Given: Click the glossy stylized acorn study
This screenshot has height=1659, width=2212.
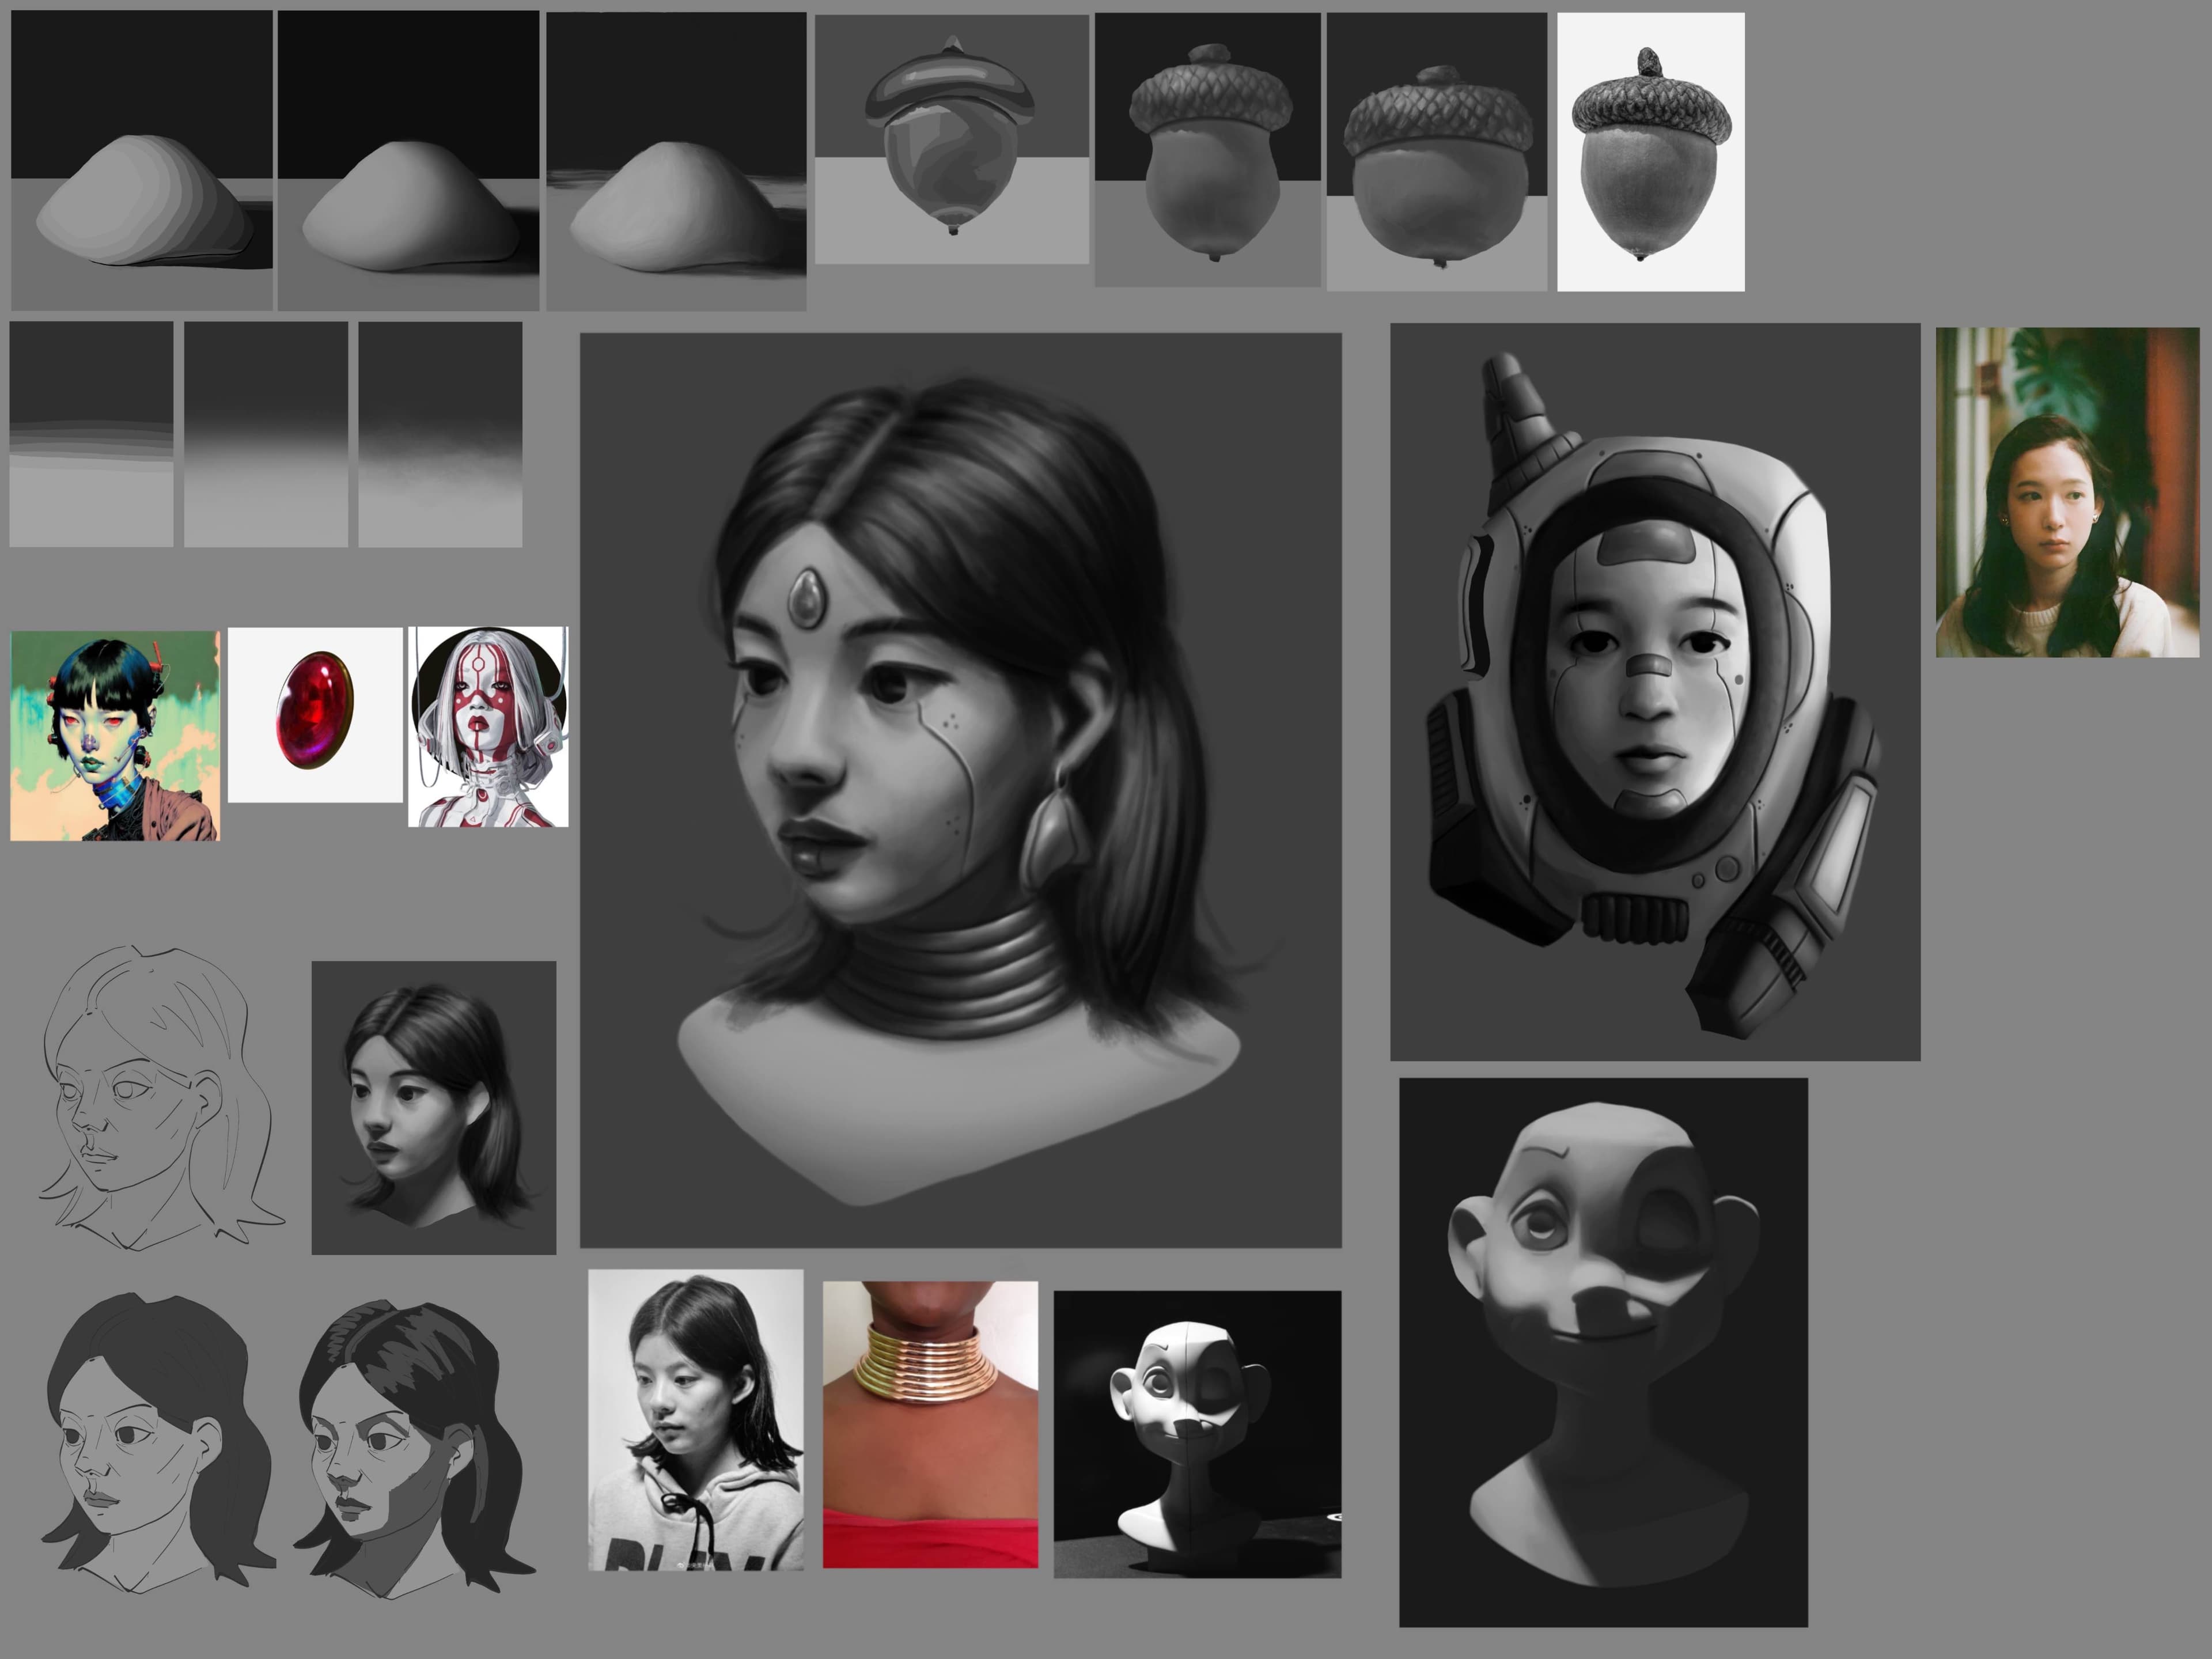Looking at the screenshot, I should click(951, 139).
